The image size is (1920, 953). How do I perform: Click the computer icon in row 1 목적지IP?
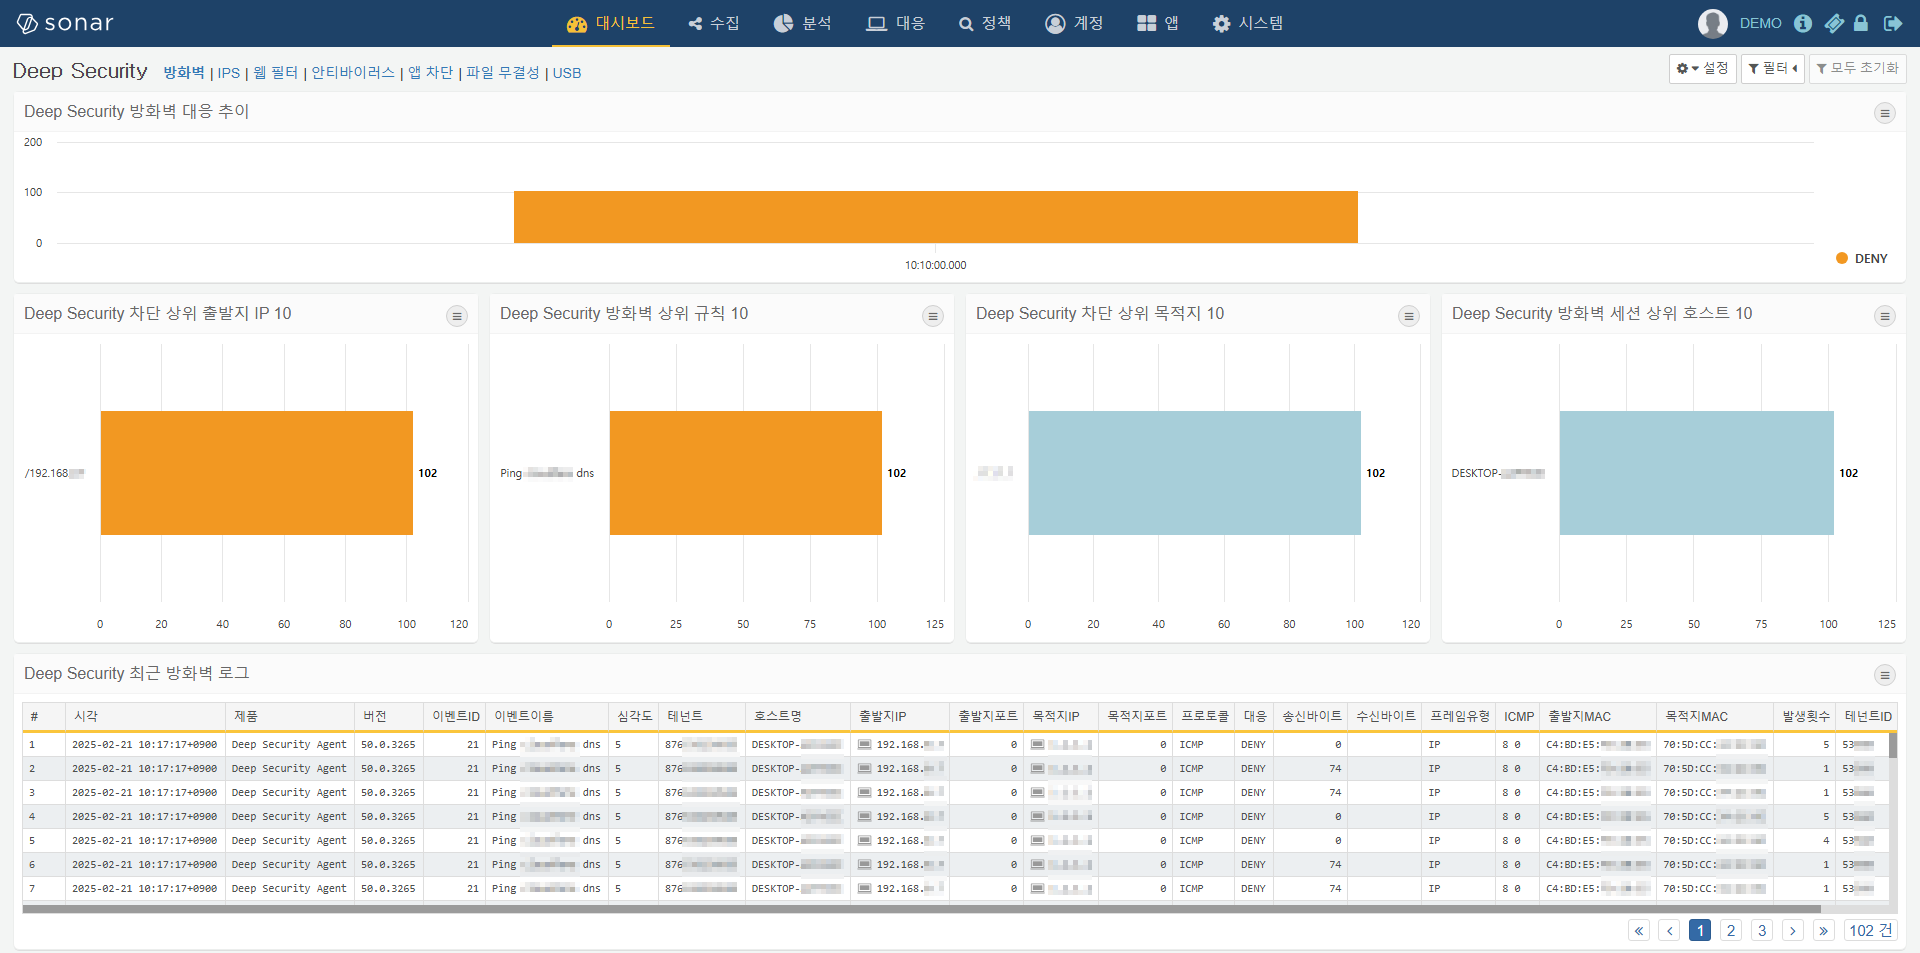1038,744
